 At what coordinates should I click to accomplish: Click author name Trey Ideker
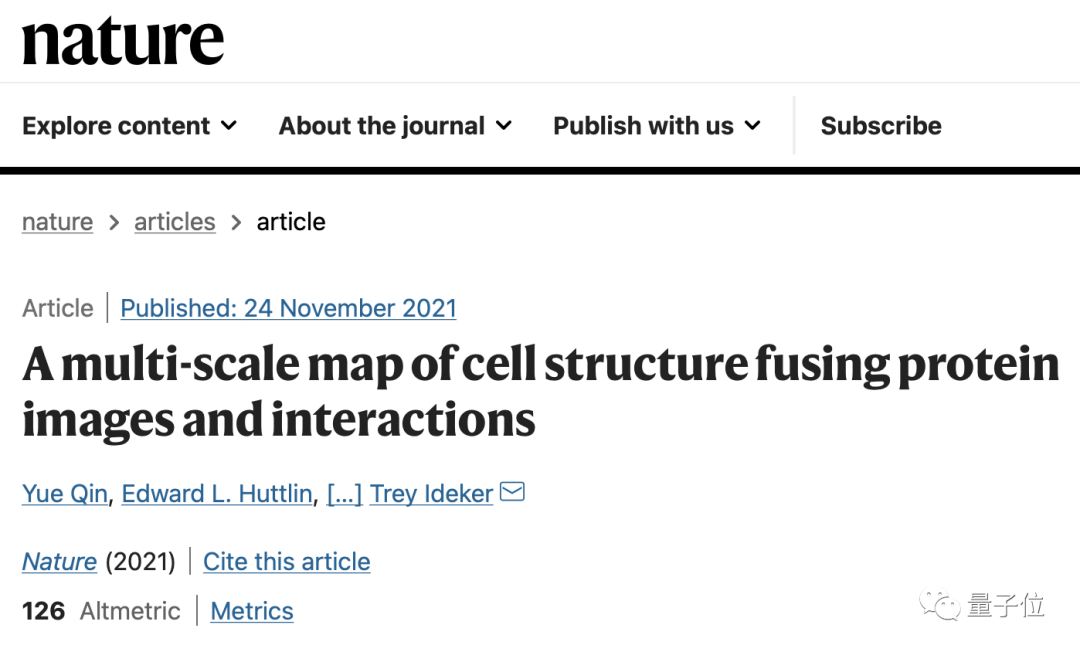[431, 494]
